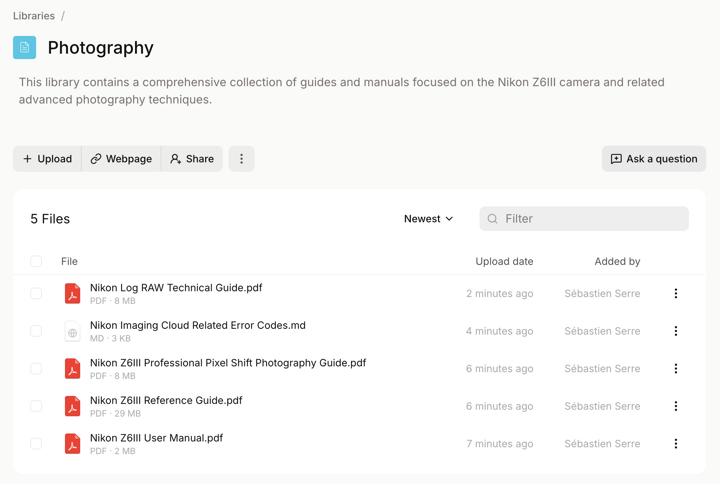Screen dimensions: 720x484
Task: Click the PDF · 29 MB size label
Action: coord(115,414)
